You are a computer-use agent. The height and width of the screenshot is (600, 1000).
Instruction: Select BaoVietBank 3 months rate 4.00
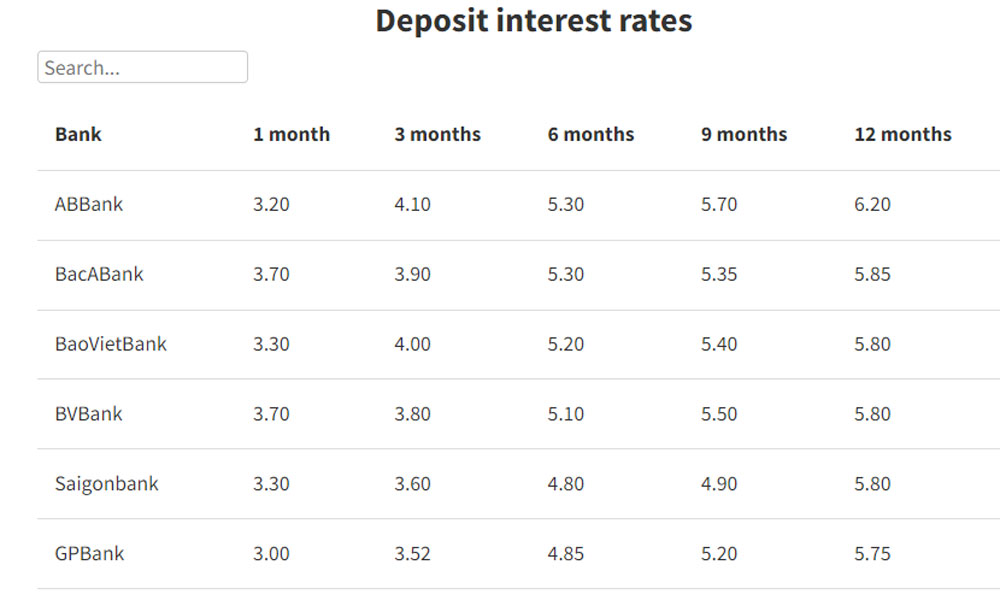point(412,344)
